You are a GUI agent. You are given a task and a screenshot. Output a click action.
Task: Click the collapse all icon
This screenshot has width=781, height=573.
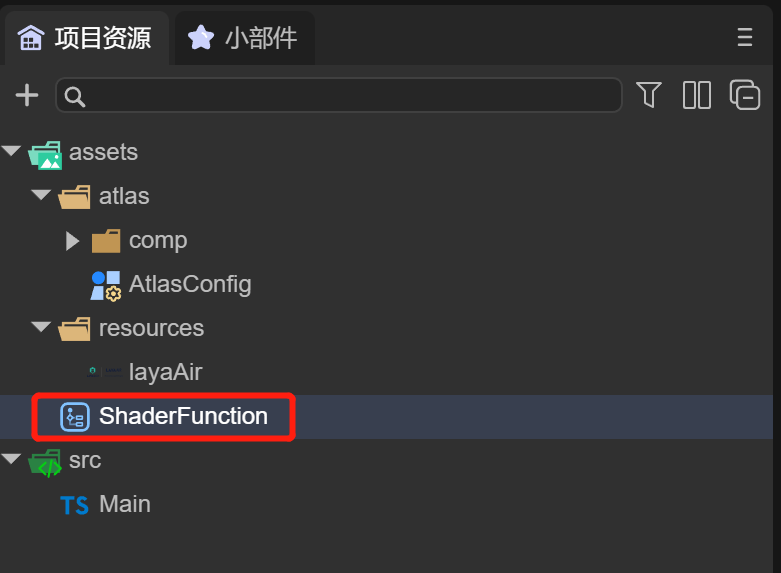click(x=745, y=95)
